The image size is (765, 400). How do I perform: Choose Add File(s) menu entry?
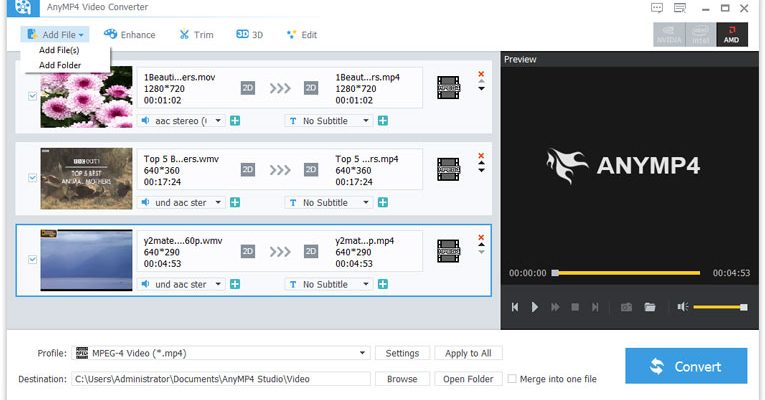59,50
